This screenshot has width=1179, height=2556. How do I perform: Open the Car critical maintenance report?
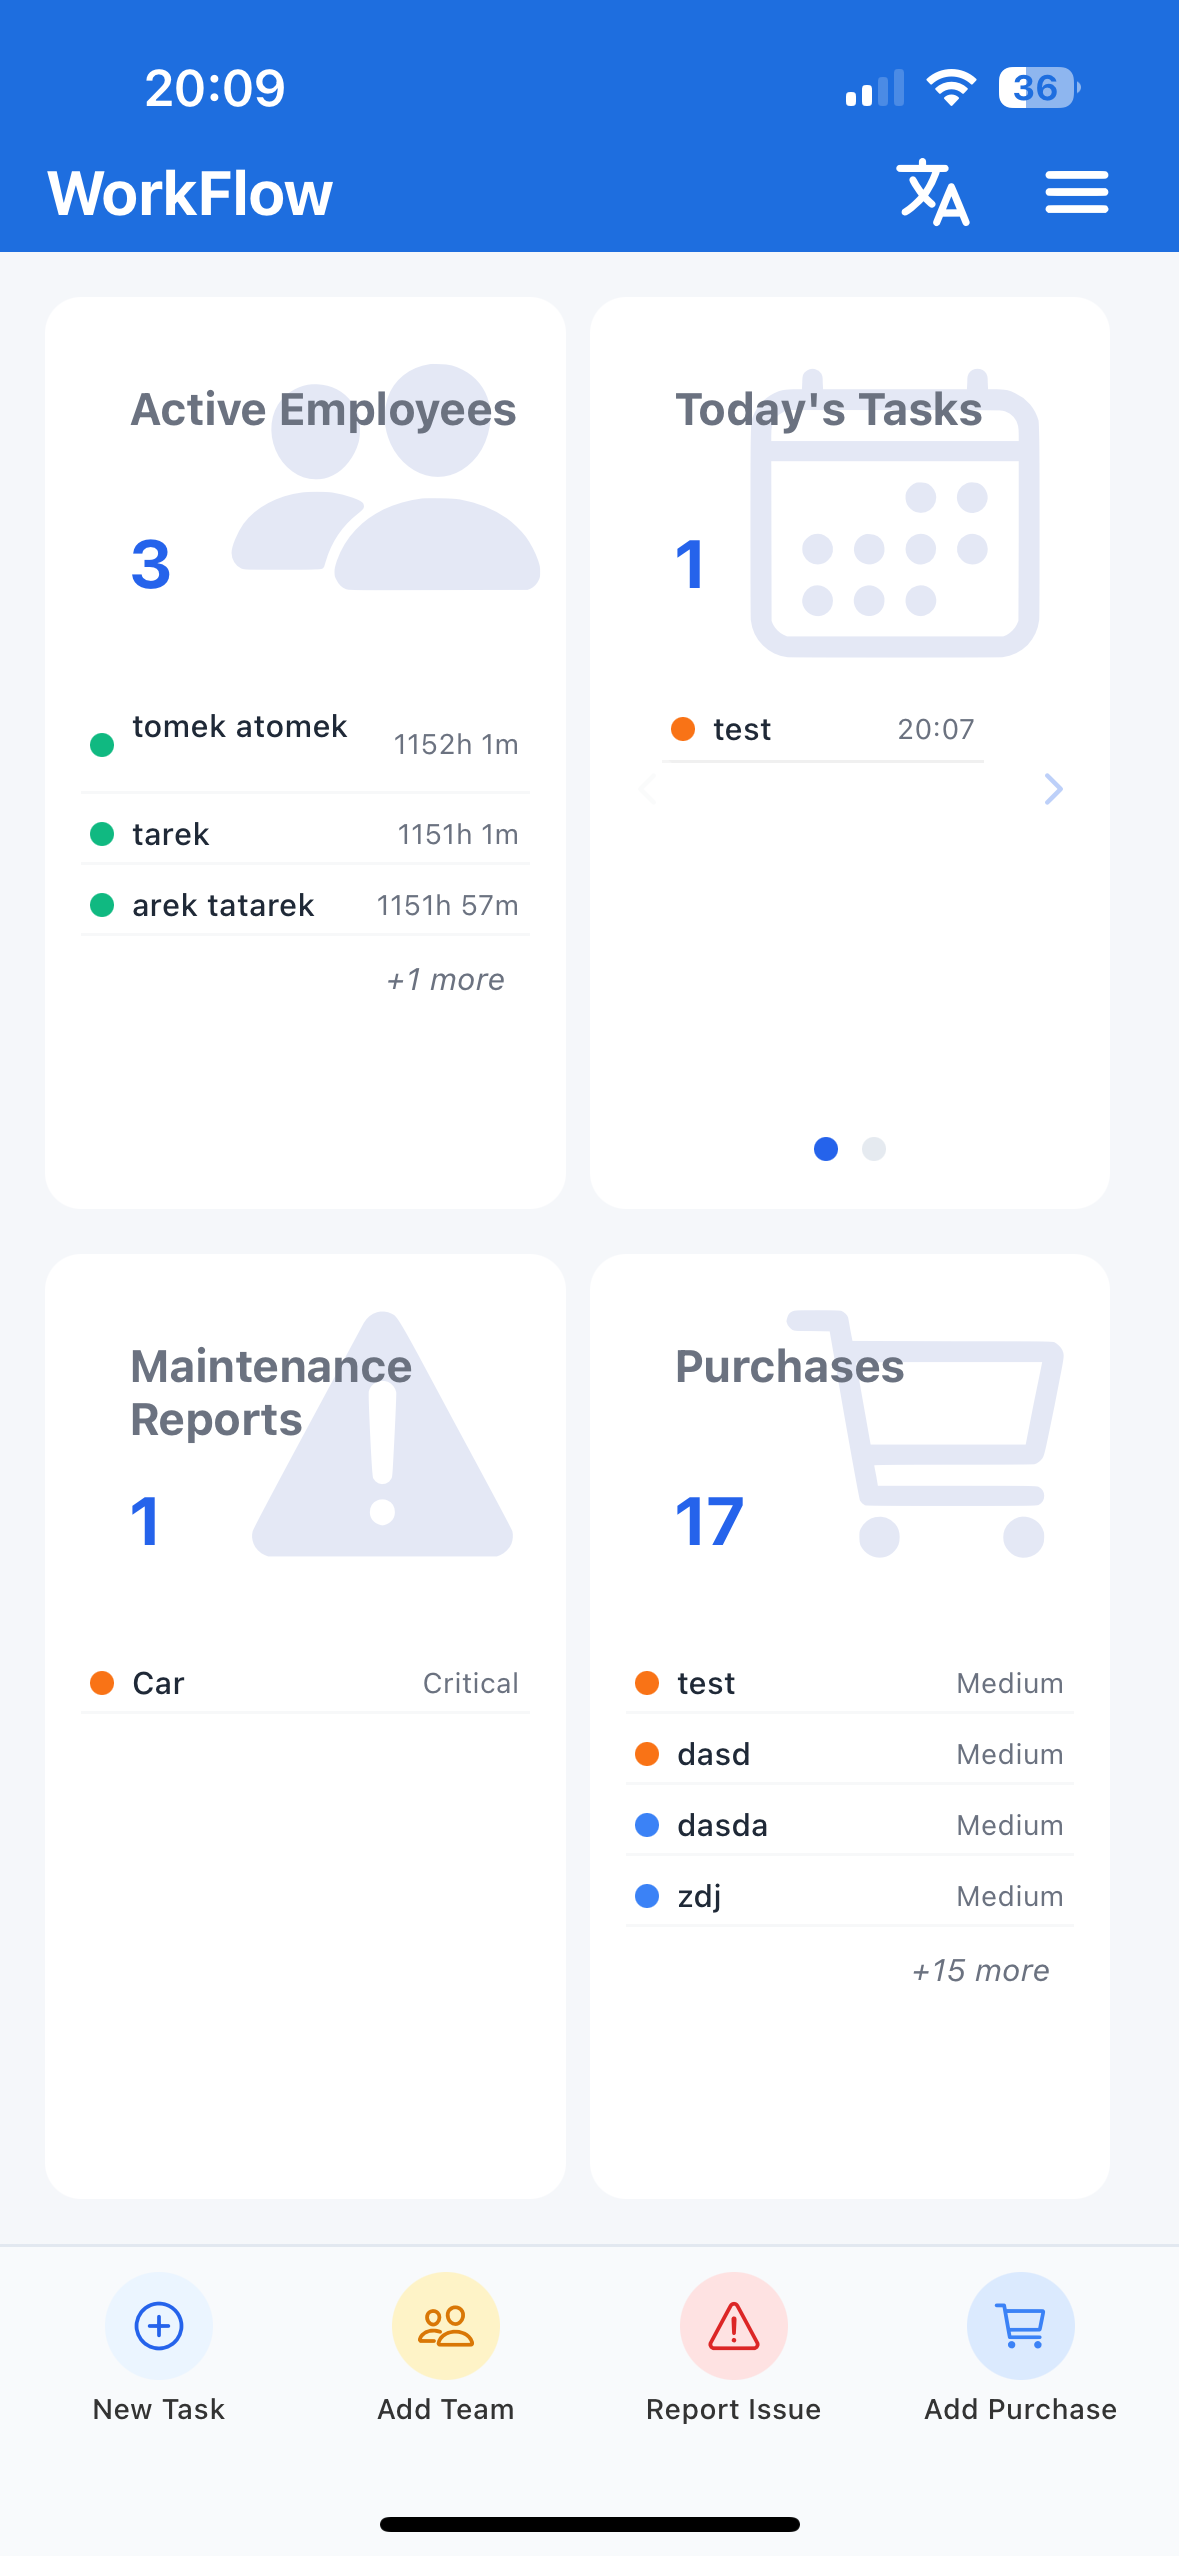(x=304, y=1683)
